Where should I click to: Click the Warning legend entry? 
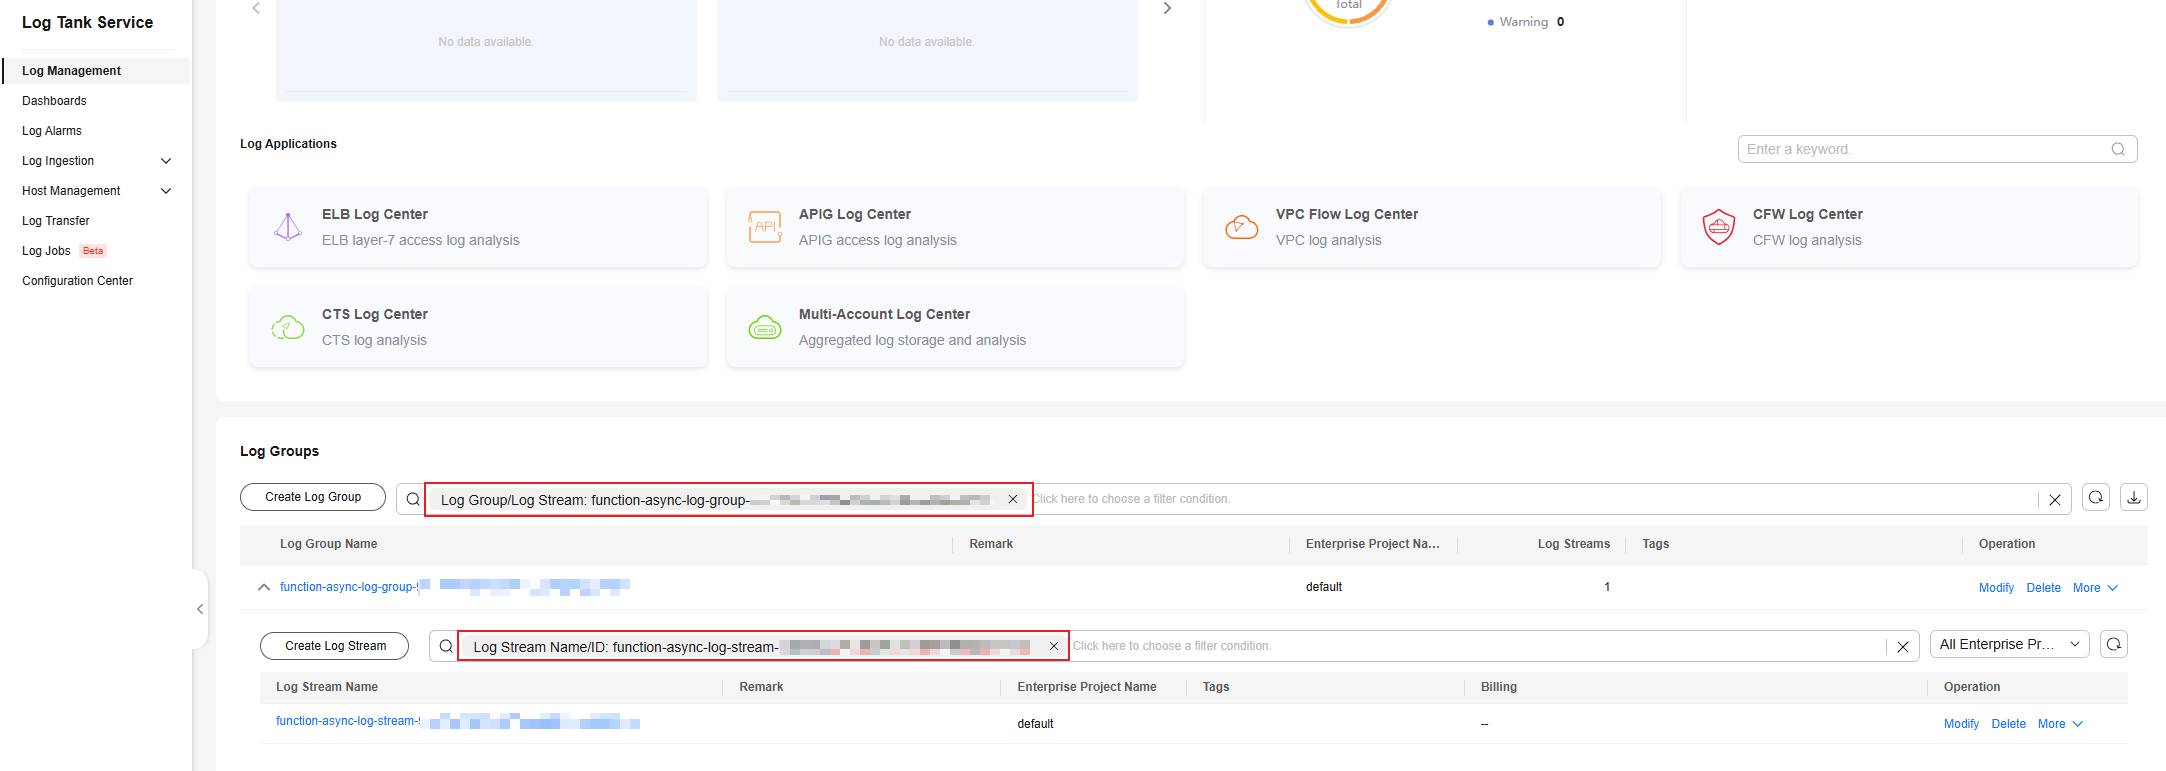(x=1524, y=22)
